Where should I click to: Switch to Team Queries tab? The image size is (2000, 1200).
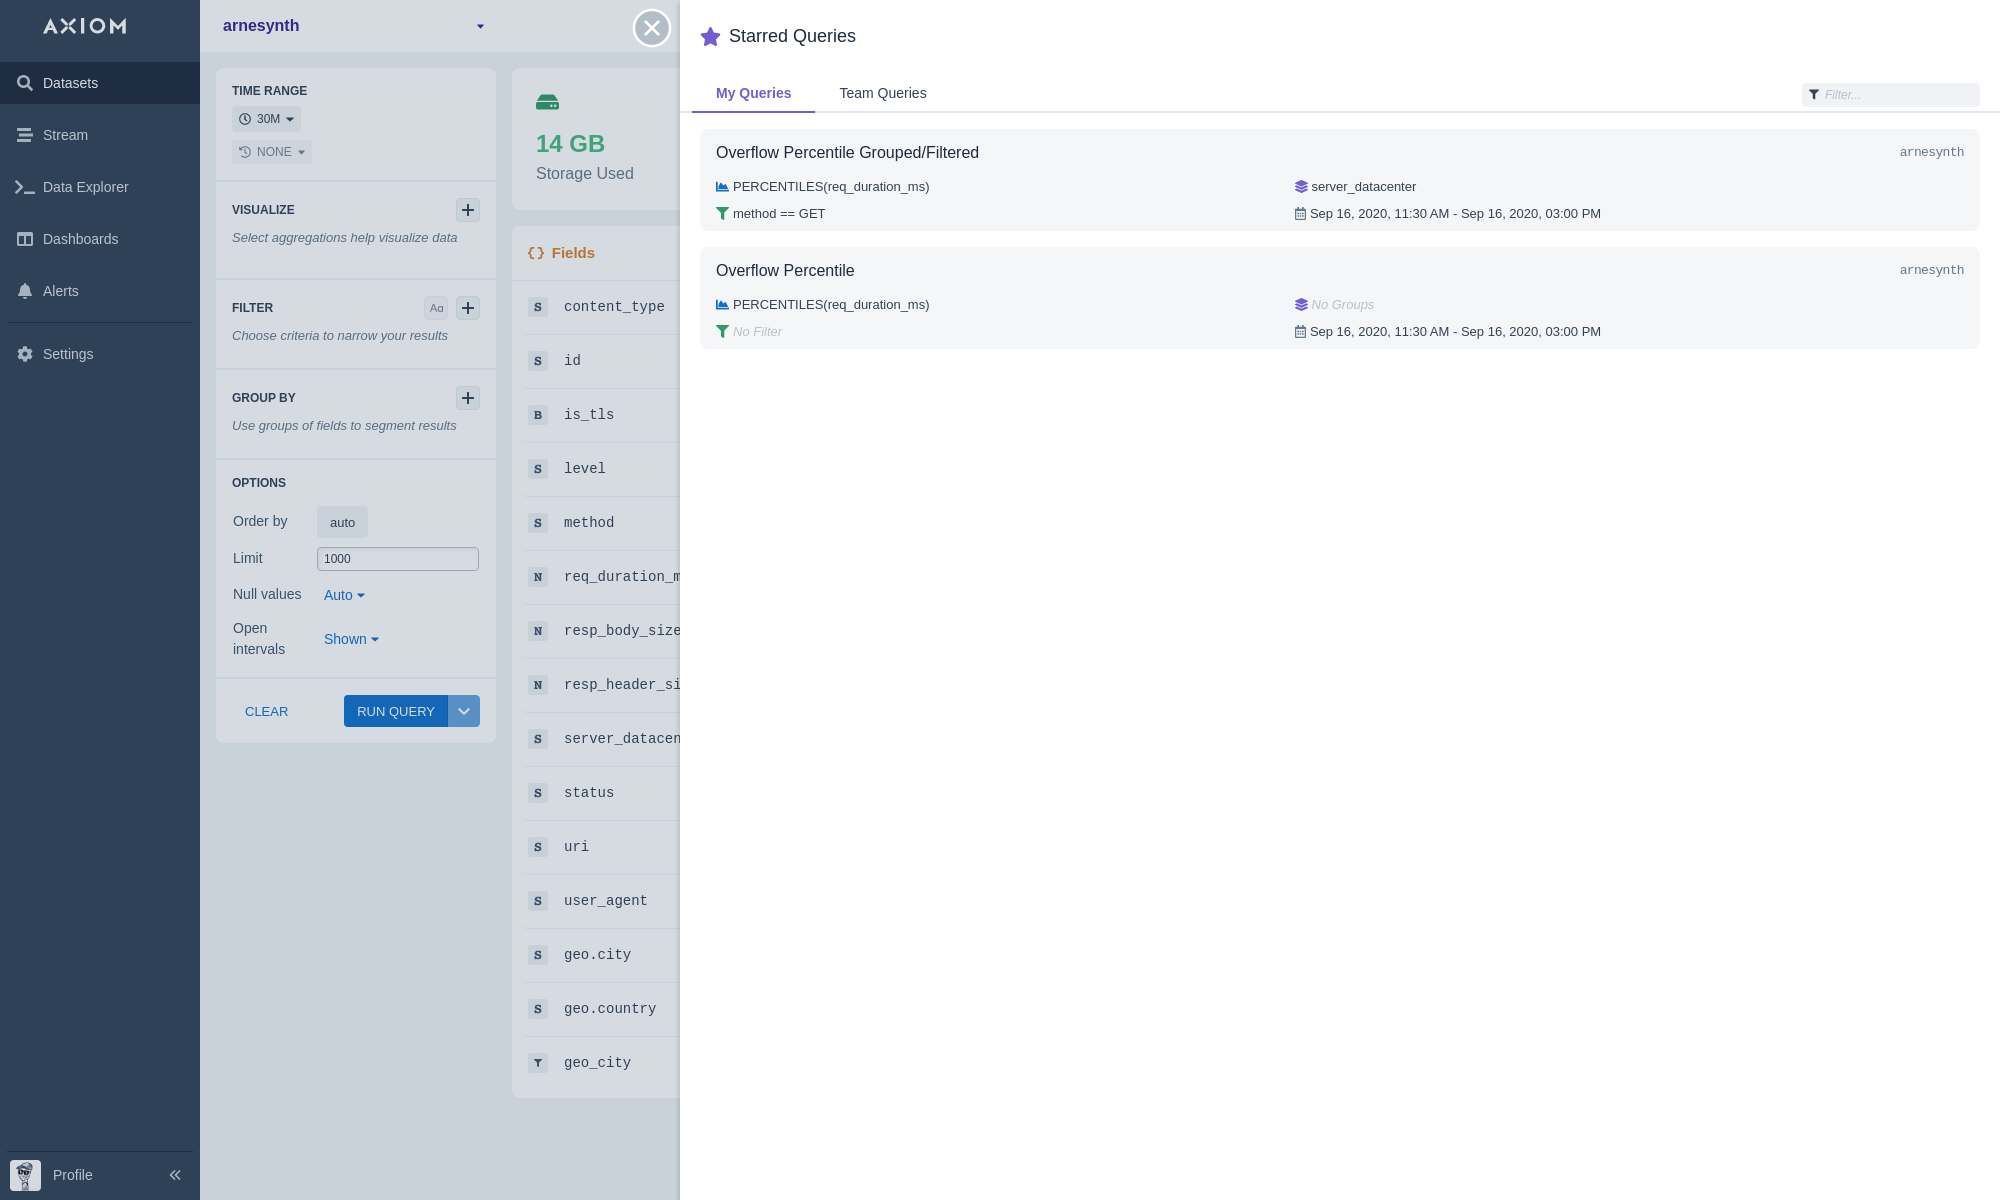(882, 93)
